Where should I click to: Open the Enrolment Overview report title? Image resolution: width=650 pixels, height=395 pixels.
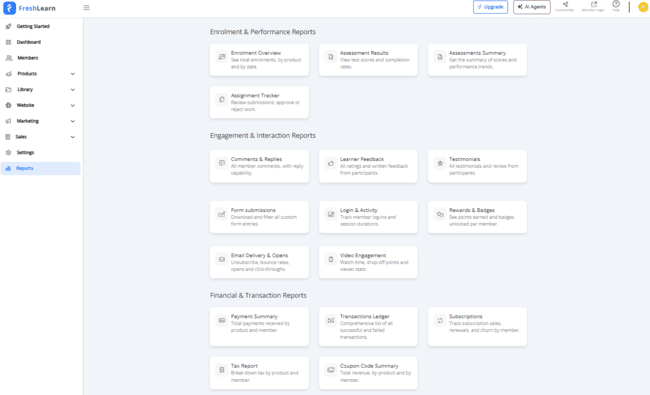[x=256, y=53]
